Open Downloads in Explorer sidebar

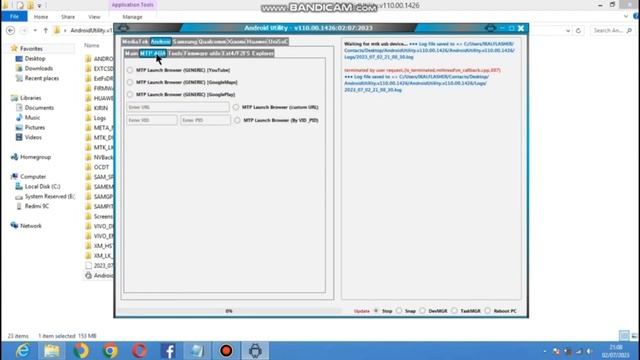tap(39, 68)
